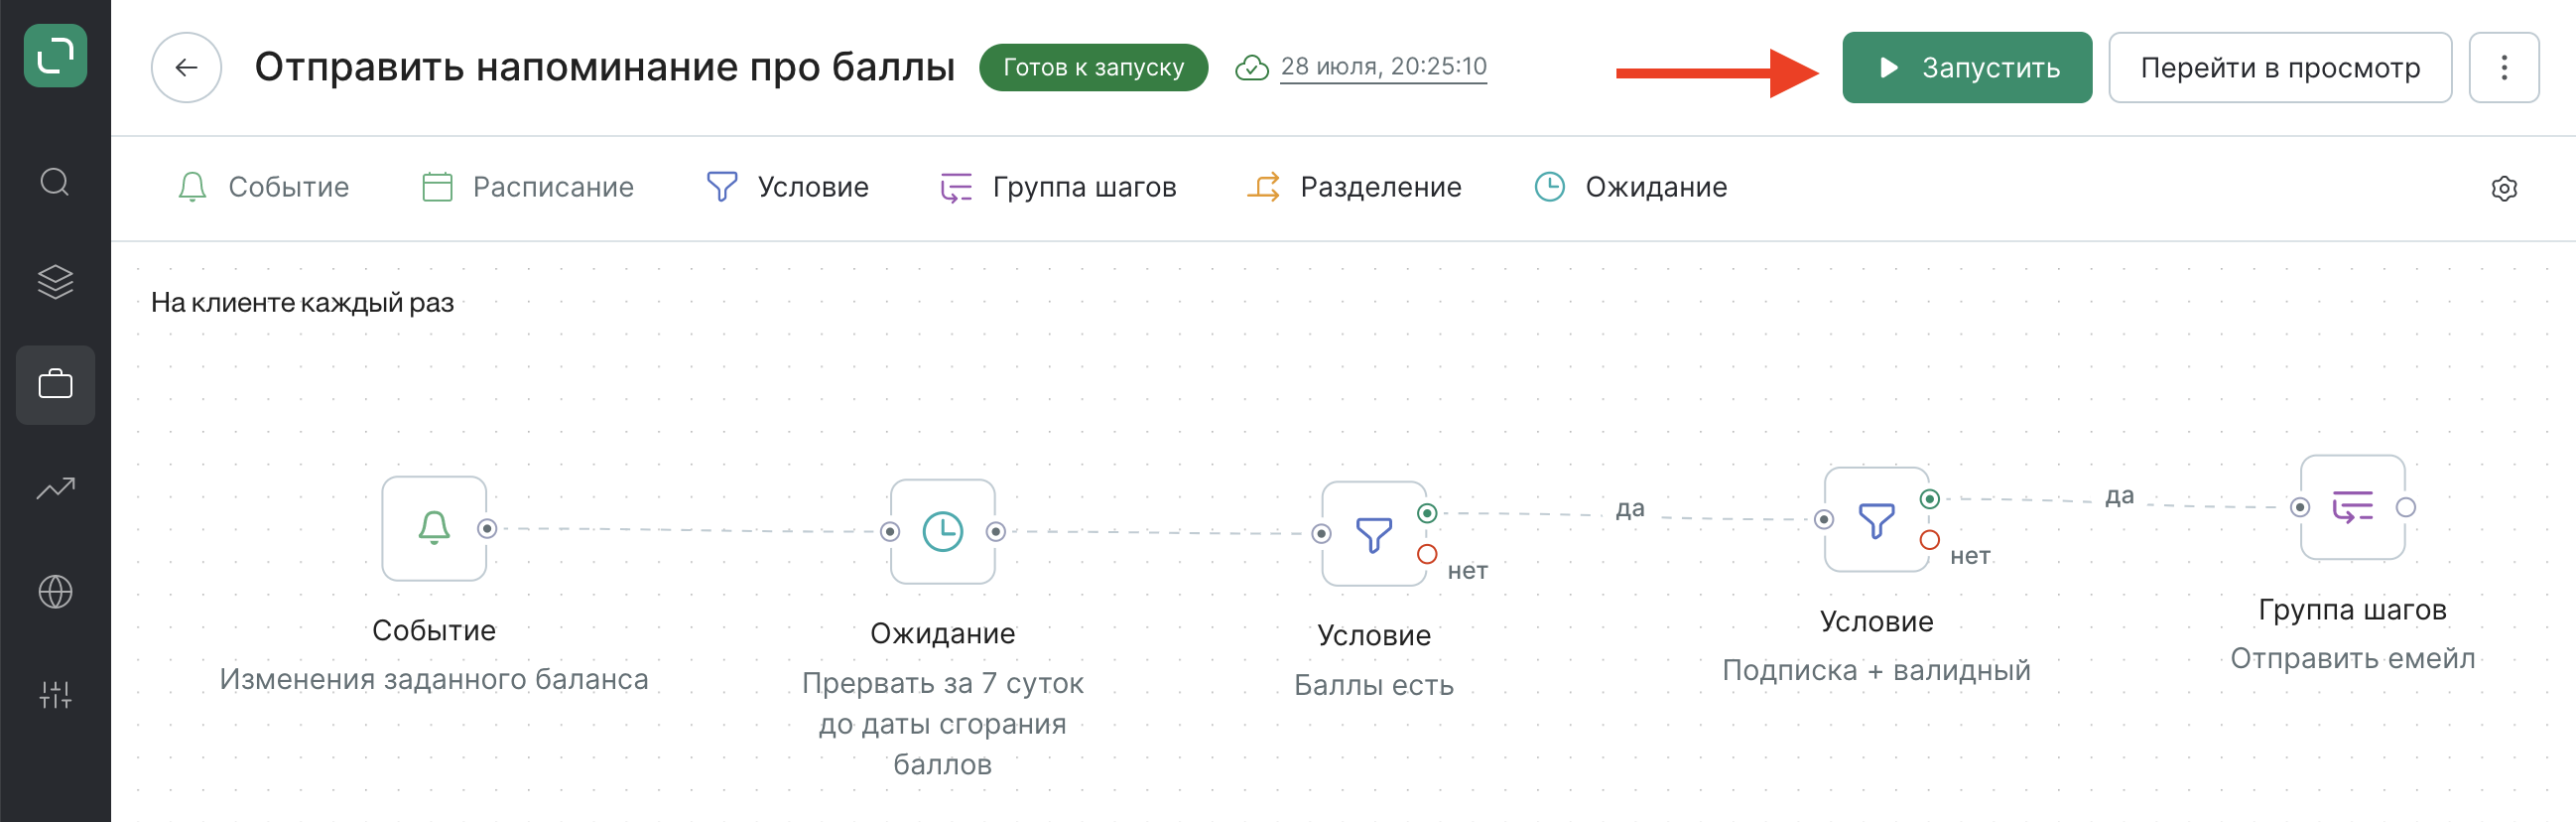The width and height of the screenshot is (2576, 822).
Task: Click output connector of Группа шагов node
Action: [x=2406, y=507]
